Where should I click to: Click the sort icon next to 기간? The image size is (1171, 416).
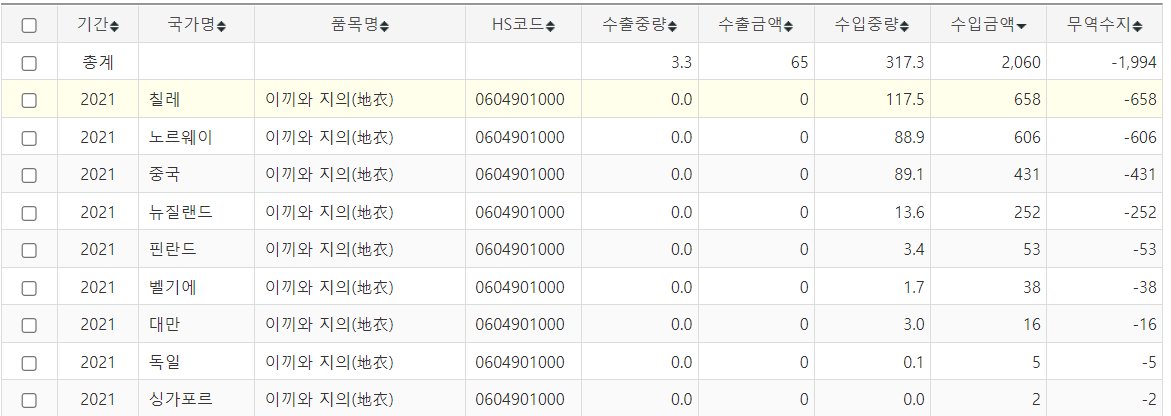tap(114, 25)
